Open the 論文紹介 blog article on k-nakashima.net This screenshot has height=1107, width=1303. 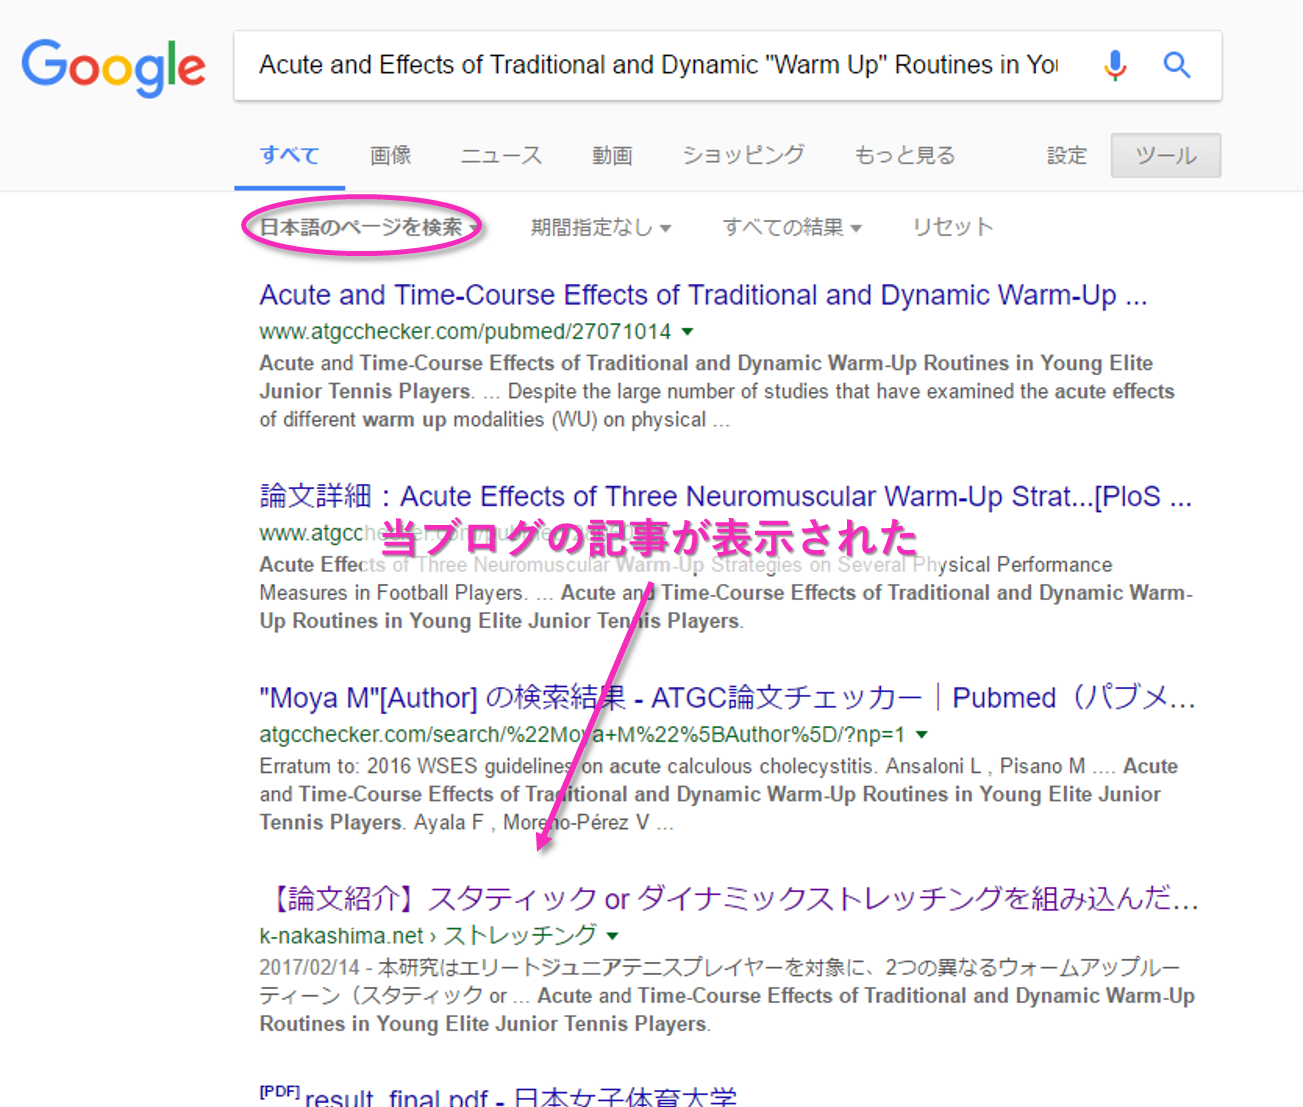click(727, 898)
